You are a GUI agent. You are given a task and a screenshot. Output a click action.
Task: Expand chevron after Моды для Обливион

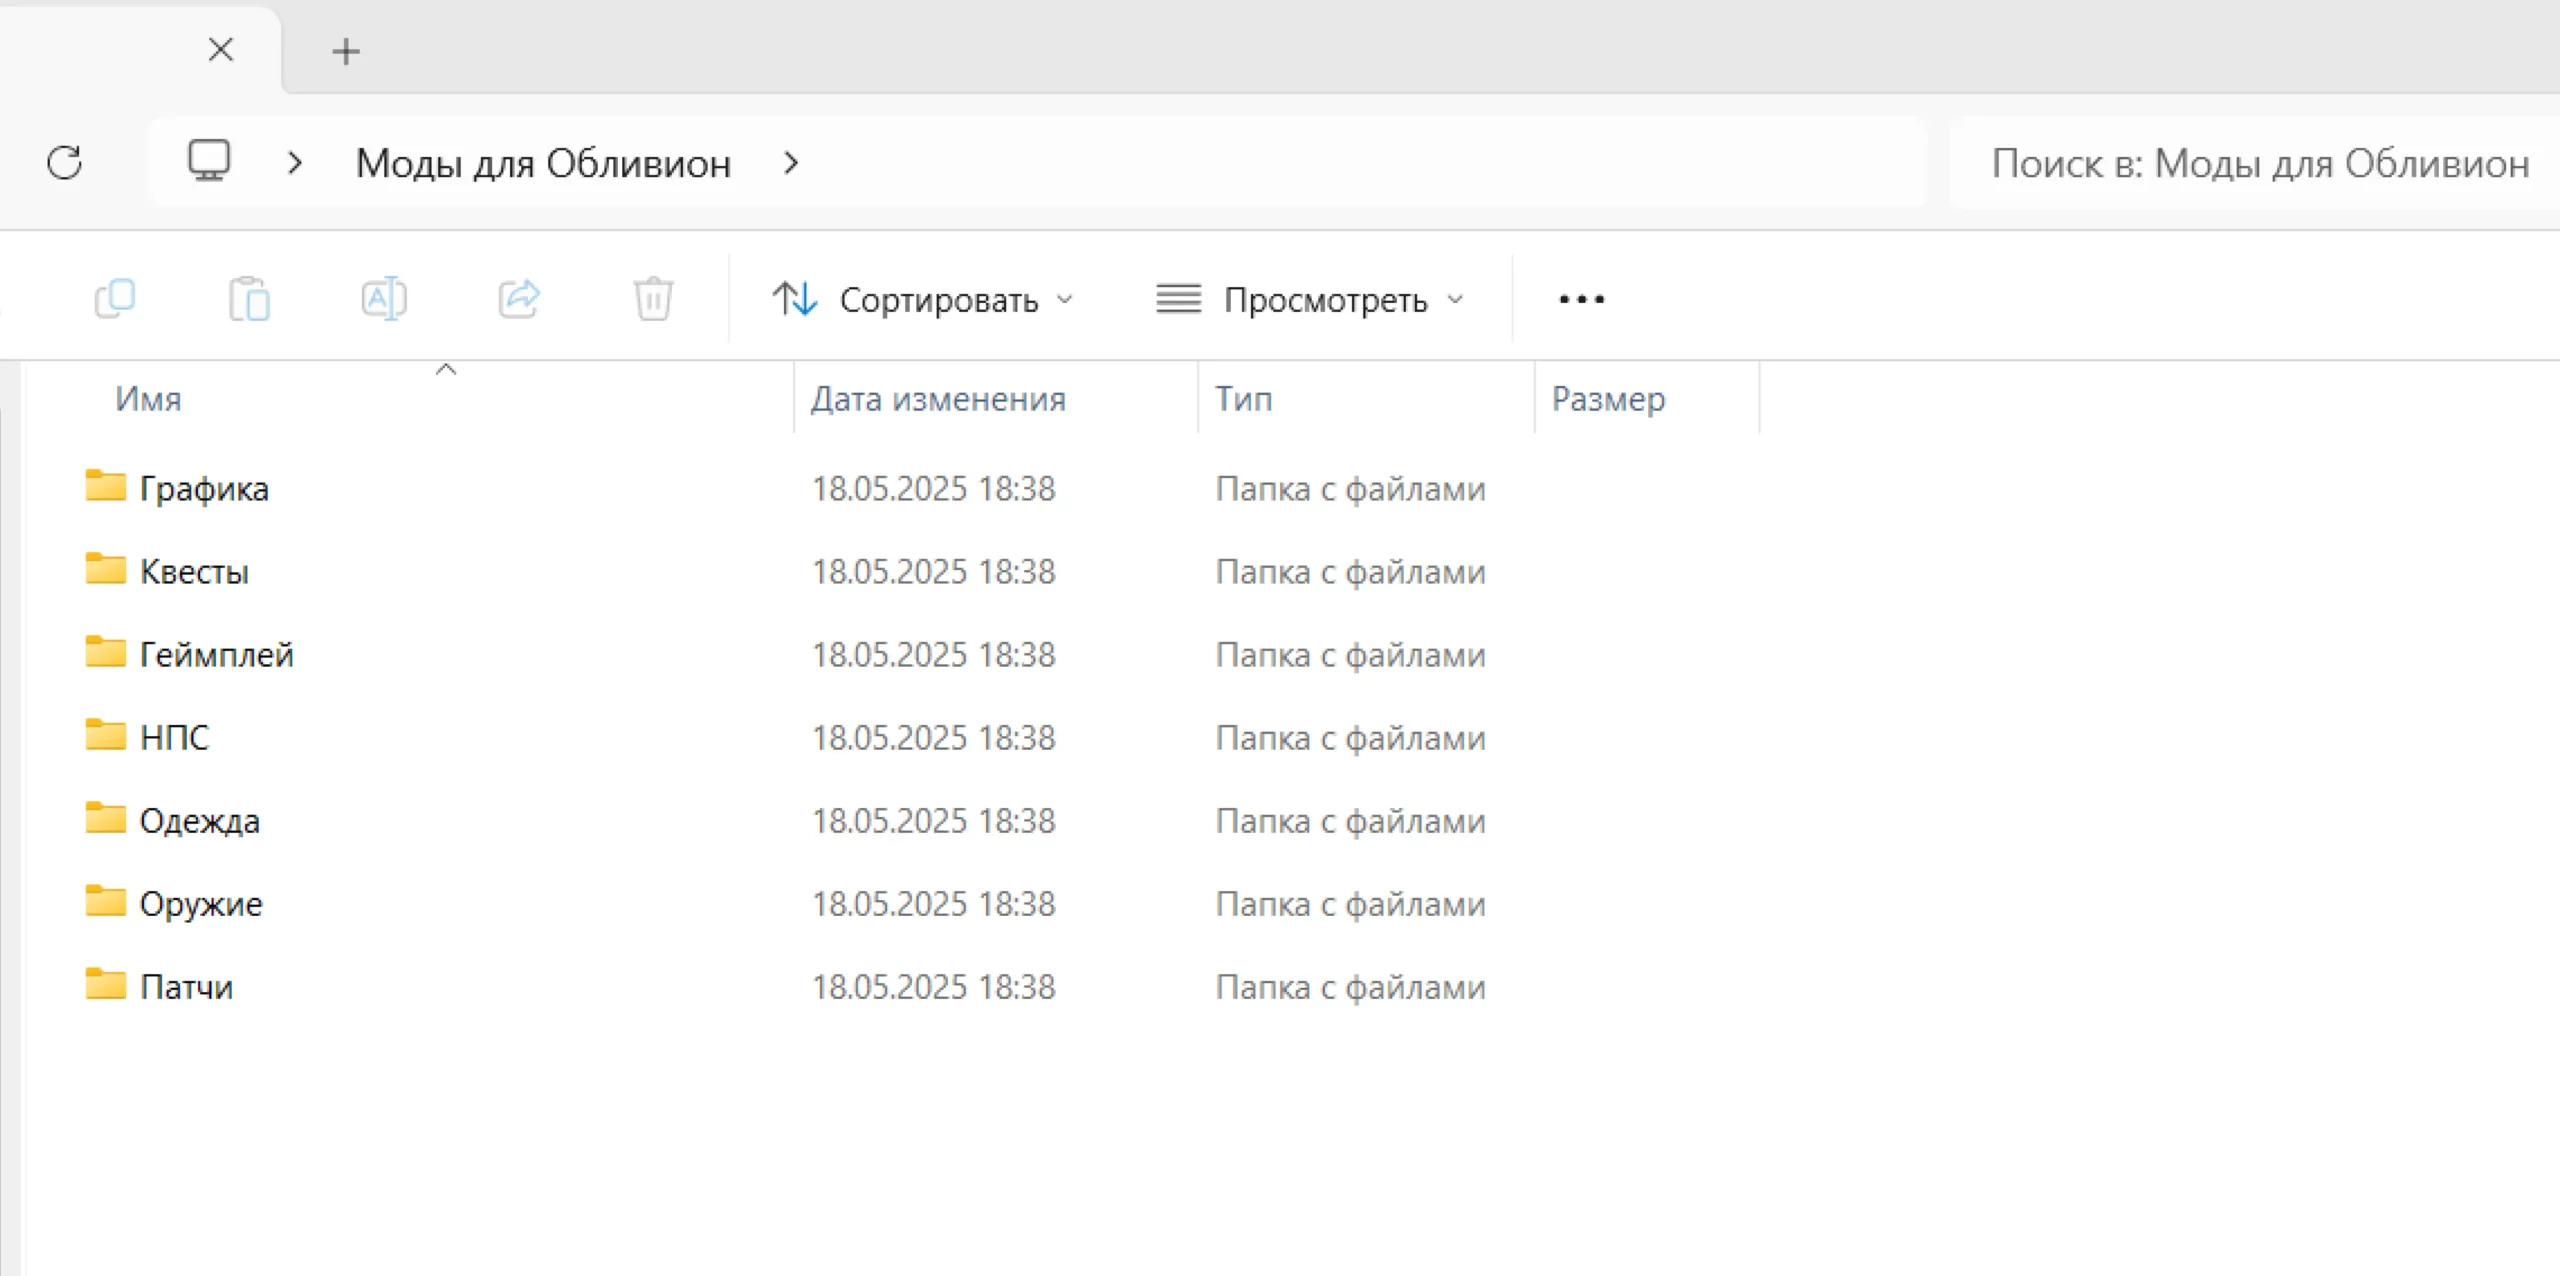[791, 162]
